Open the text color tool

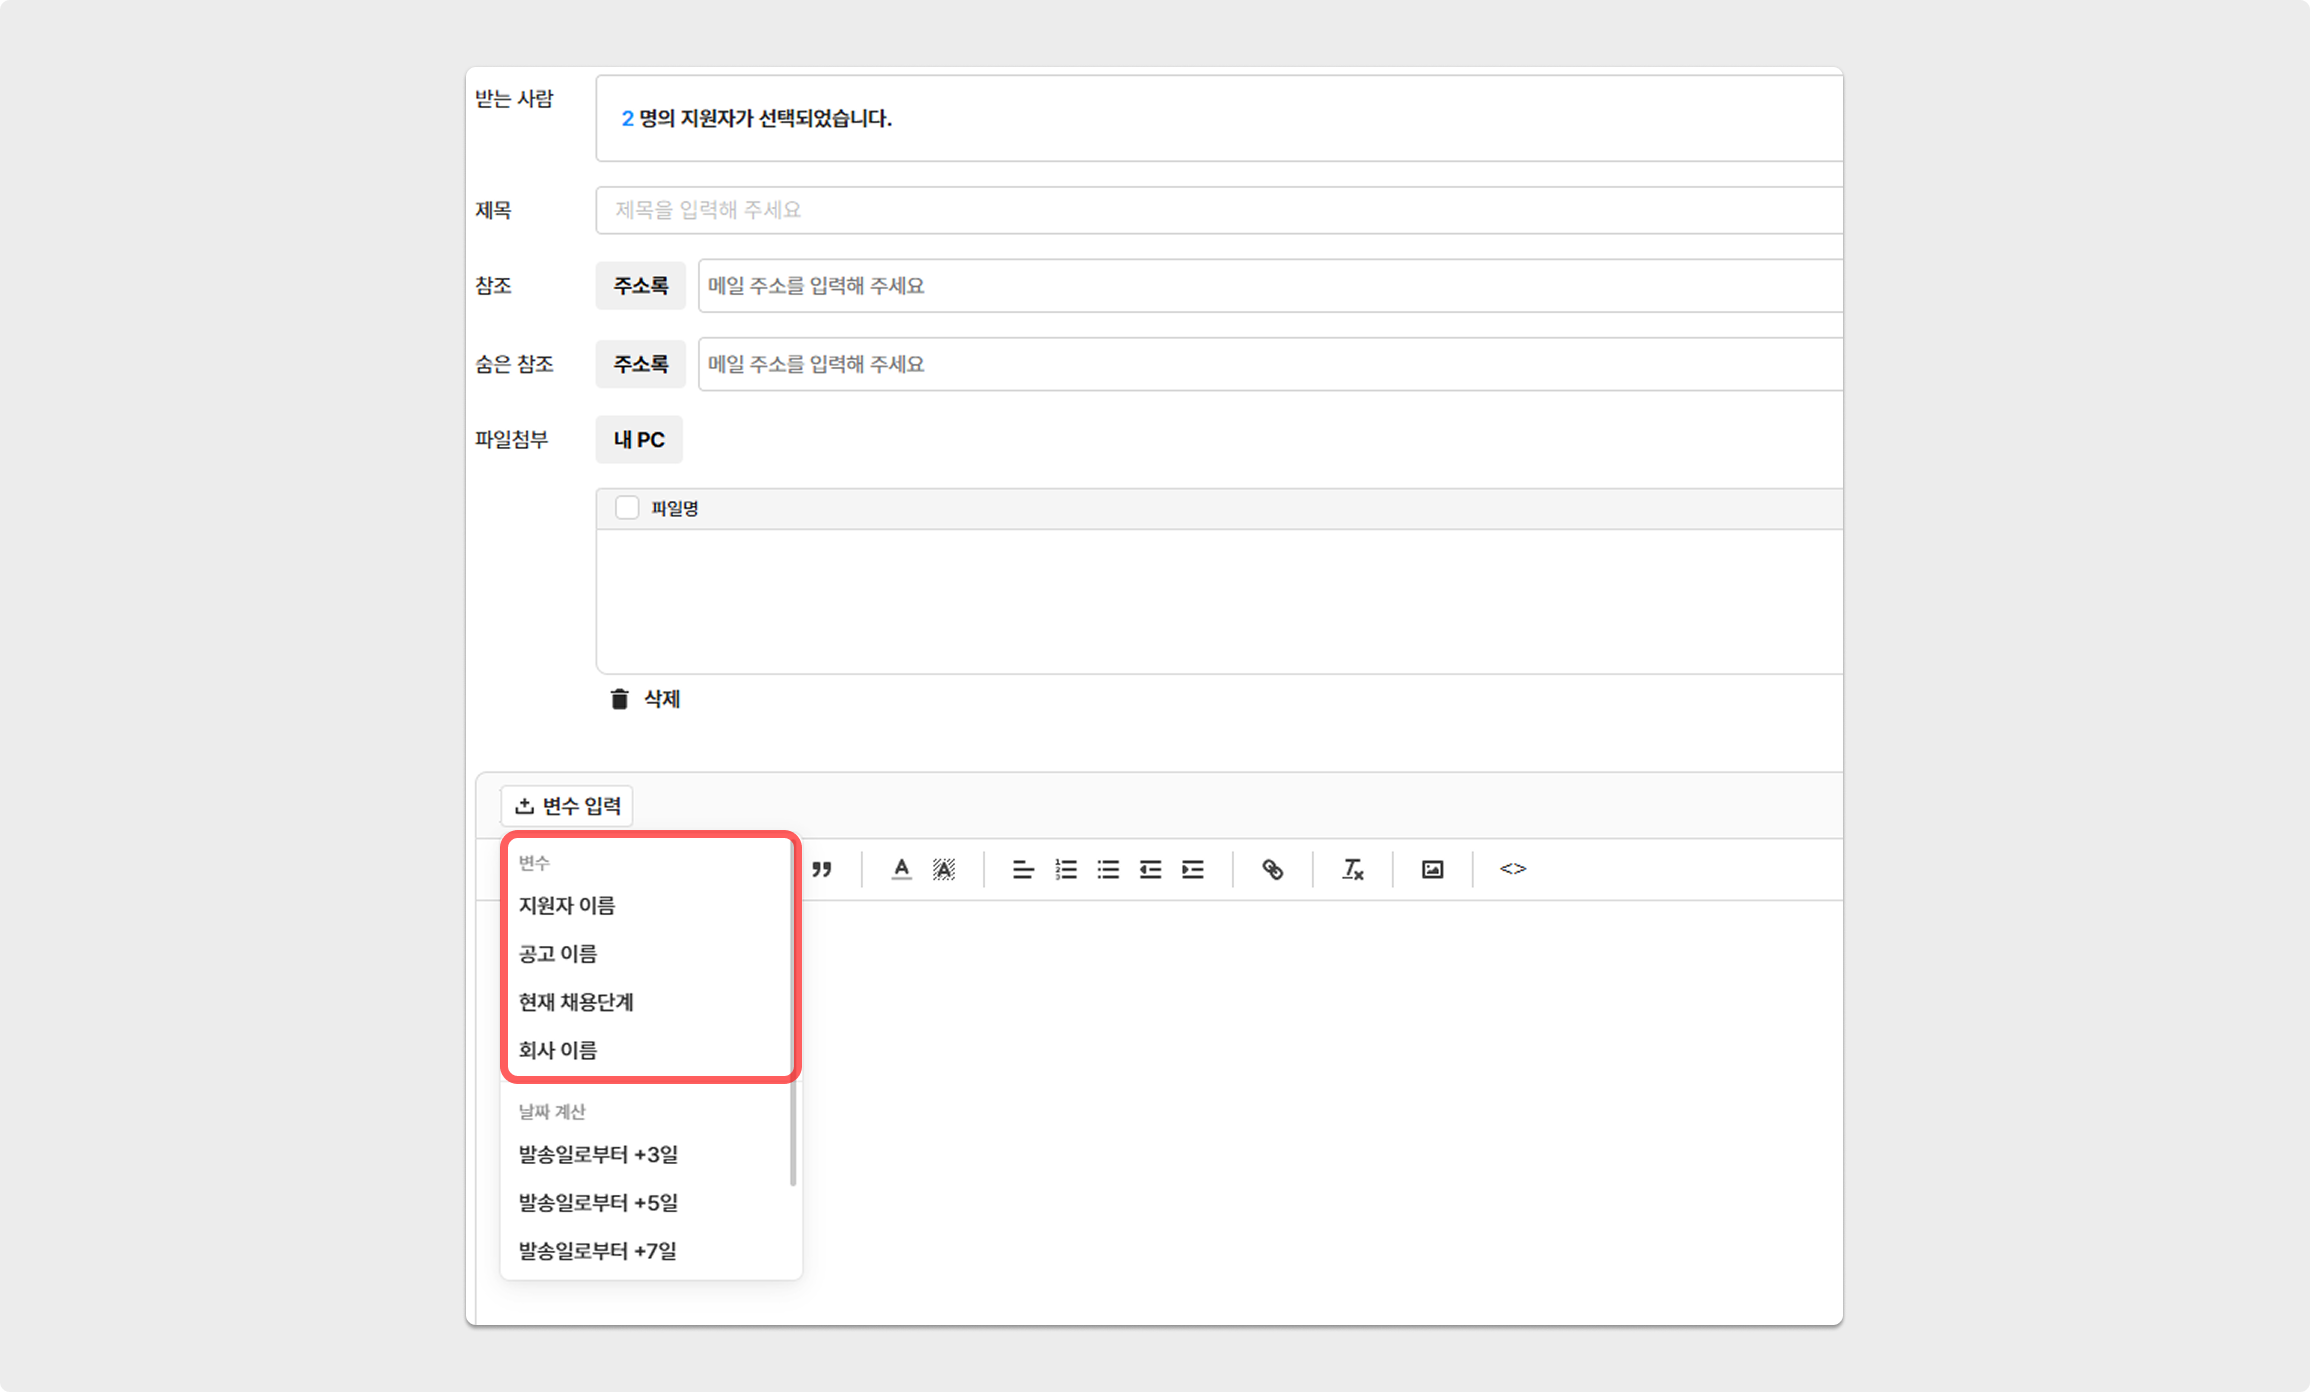pyautogui.click(x=901, y=869)
